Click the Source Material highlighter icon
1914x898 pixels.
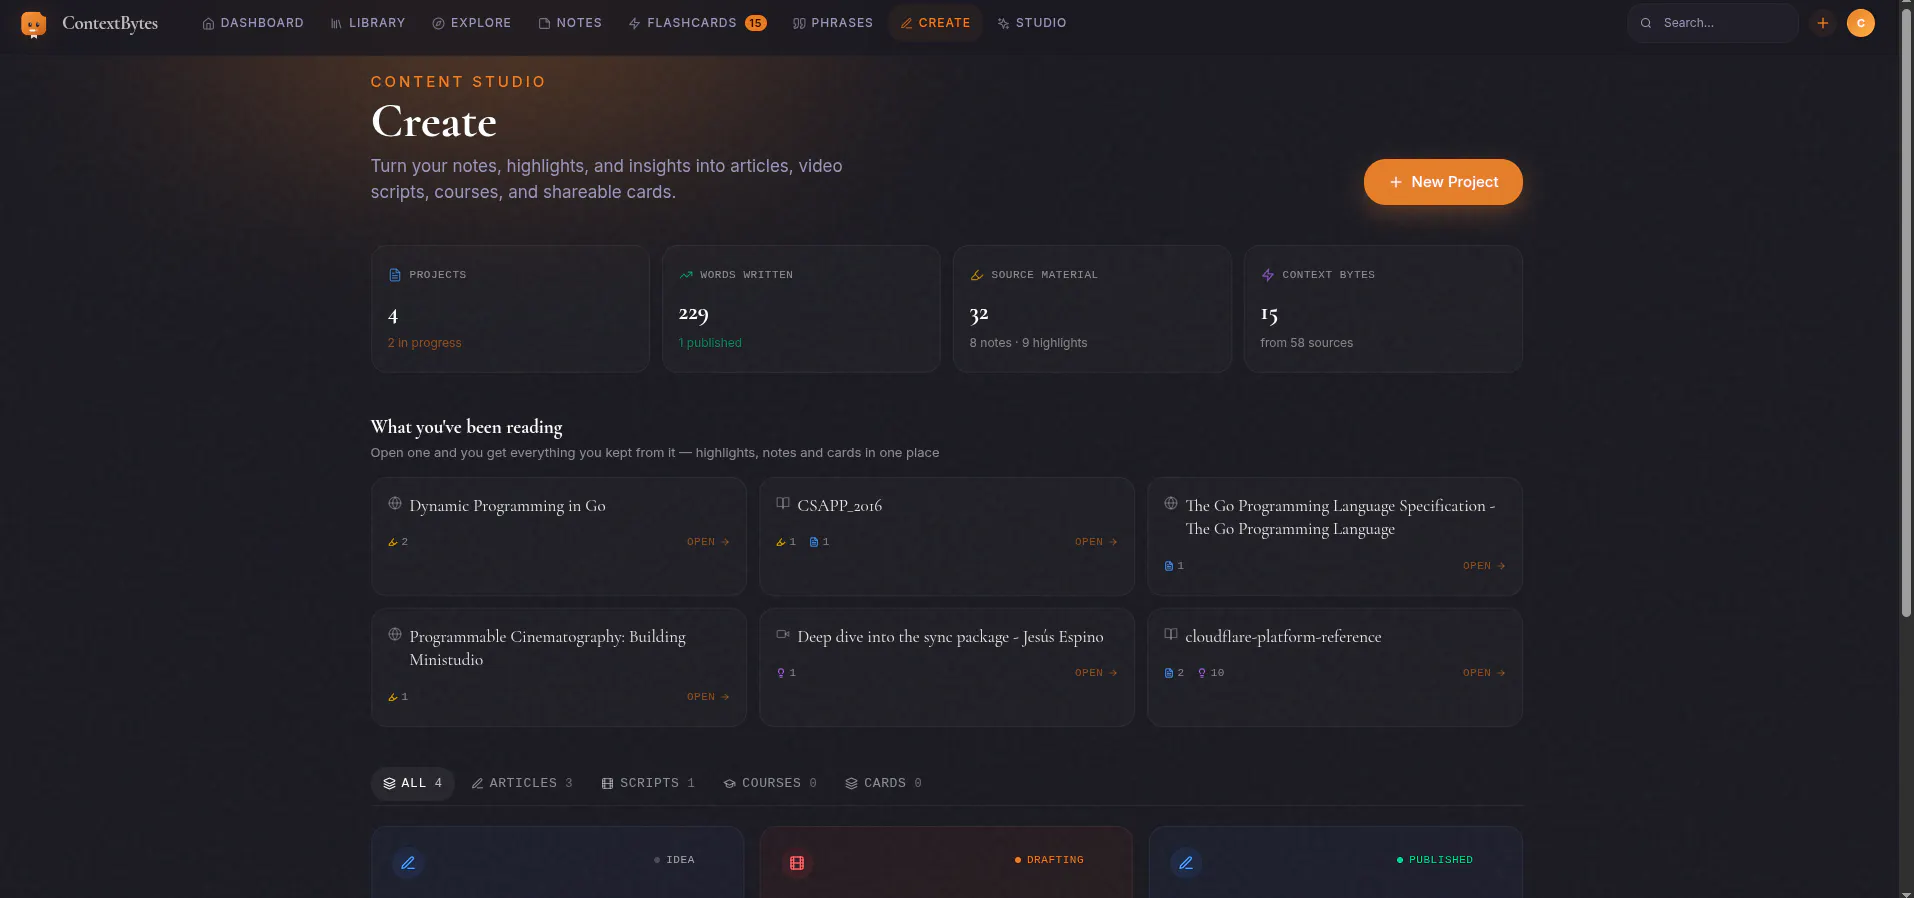(977, 275)
